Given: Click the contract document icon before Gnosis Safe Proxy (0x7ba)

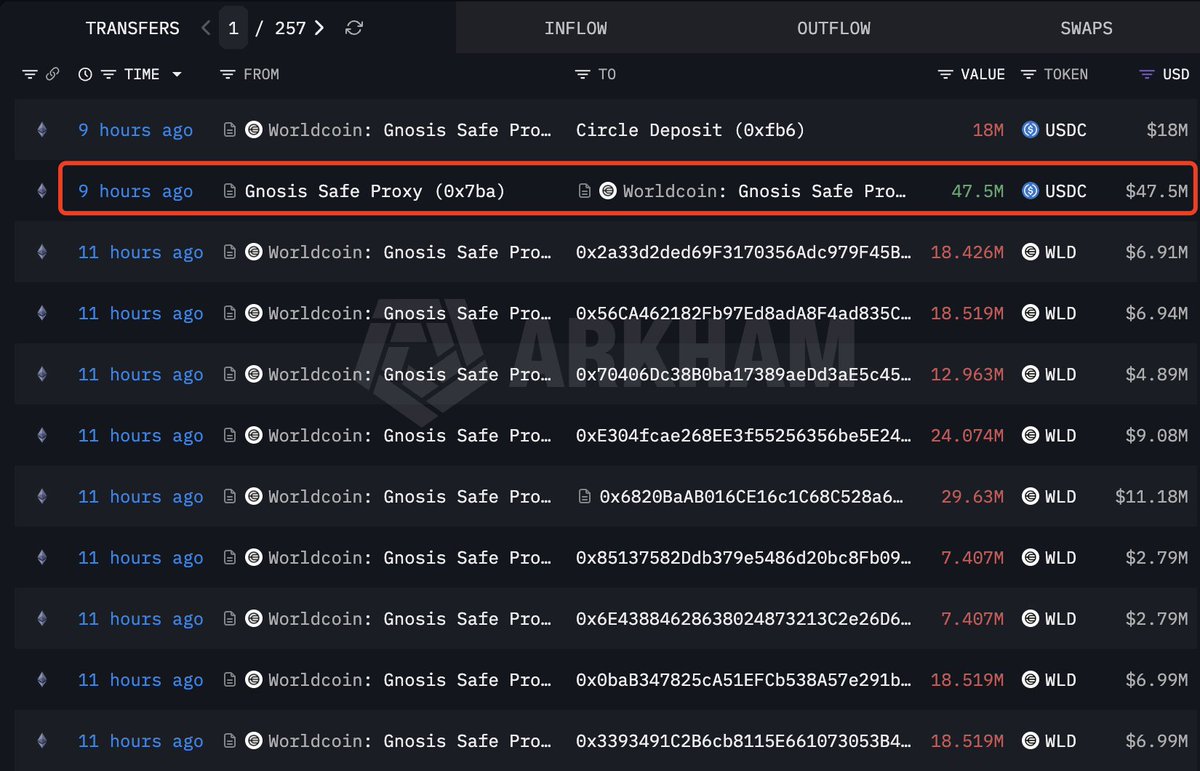Looking at the screenshot, I should tap(230, 191).
